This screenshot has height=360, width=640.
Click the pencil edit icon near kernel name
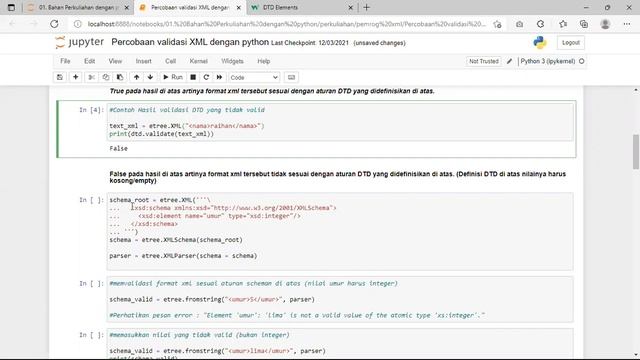coord(509,61)
